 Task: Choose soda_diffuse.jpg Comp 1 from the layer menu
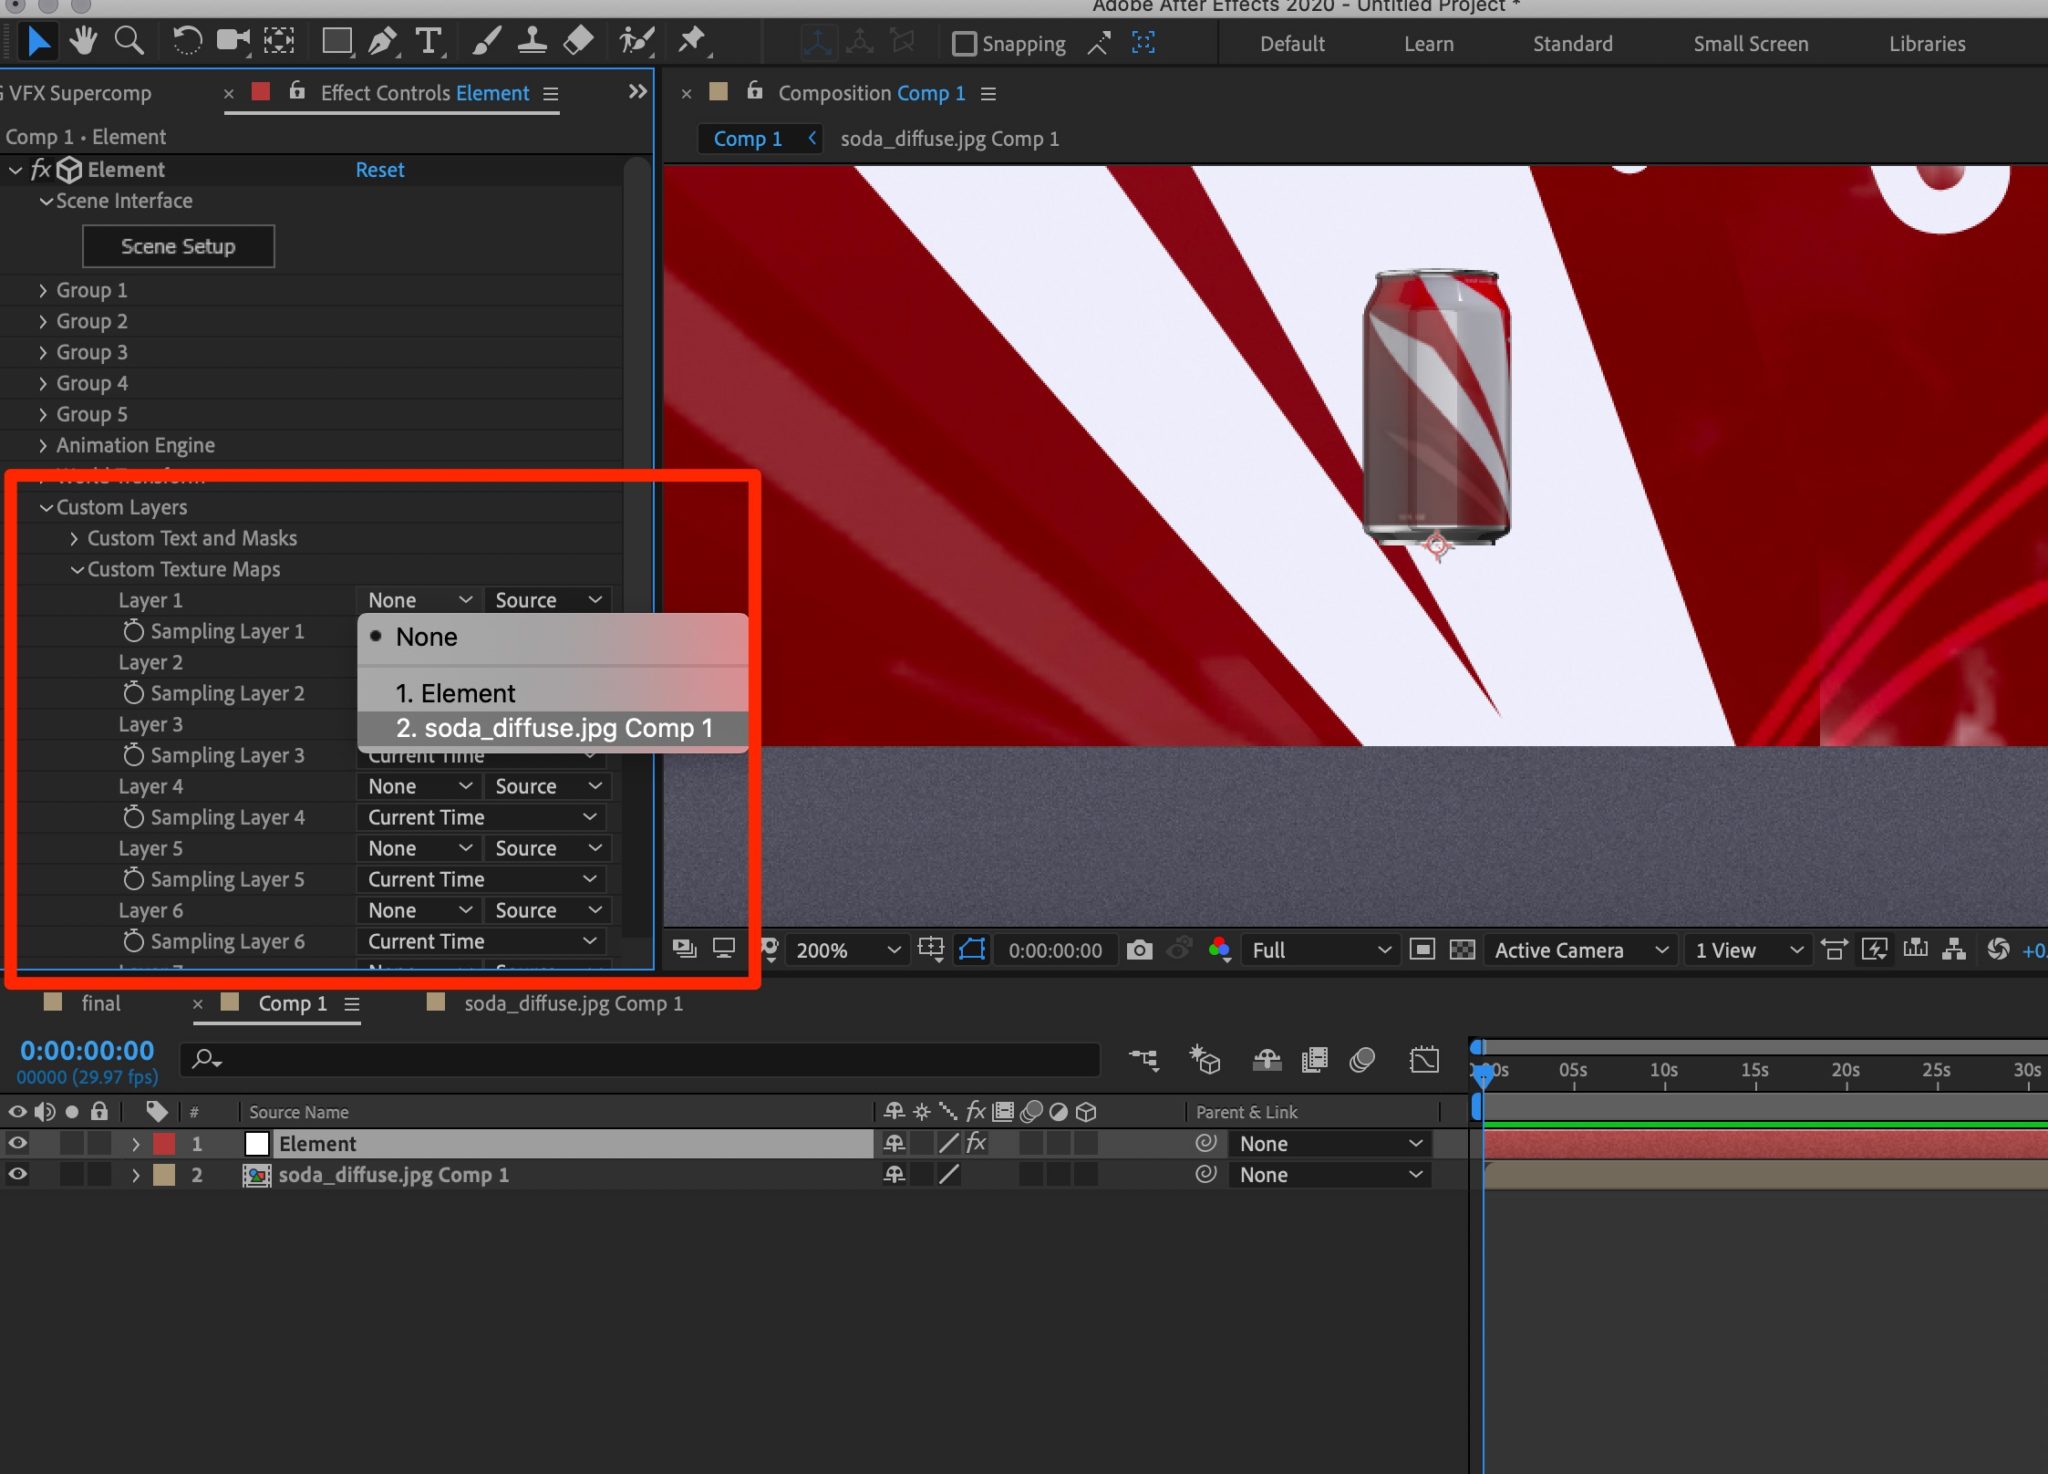[554, 728]
